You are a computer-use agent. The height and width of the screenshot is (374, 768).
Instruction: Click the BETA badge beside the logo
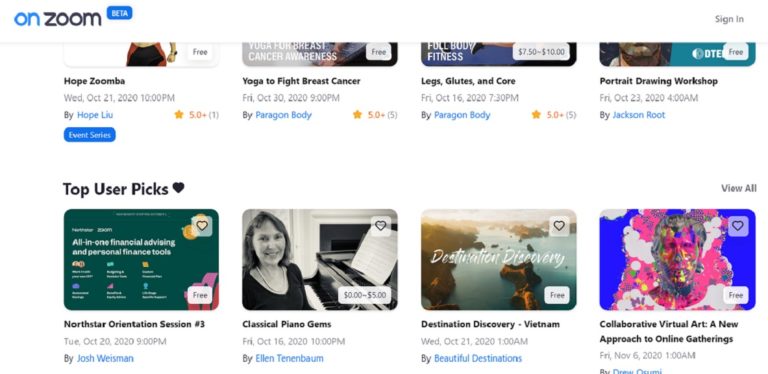[119, 13]
